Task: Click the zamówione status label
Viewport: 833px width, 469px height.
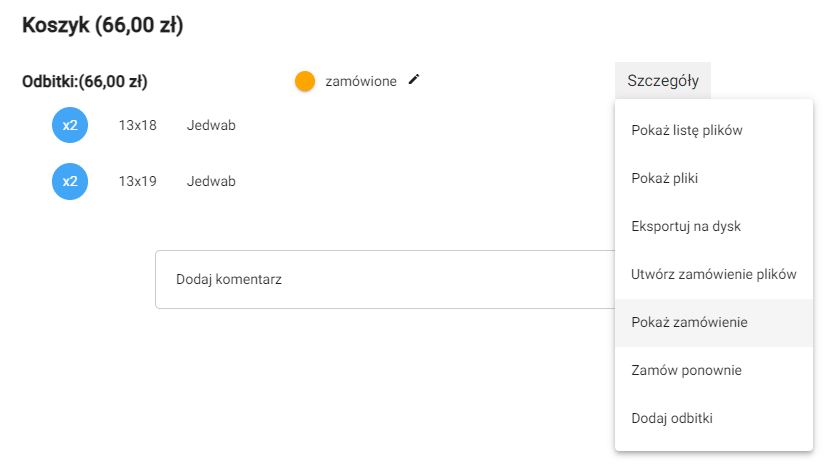Action: pos(361,81)
